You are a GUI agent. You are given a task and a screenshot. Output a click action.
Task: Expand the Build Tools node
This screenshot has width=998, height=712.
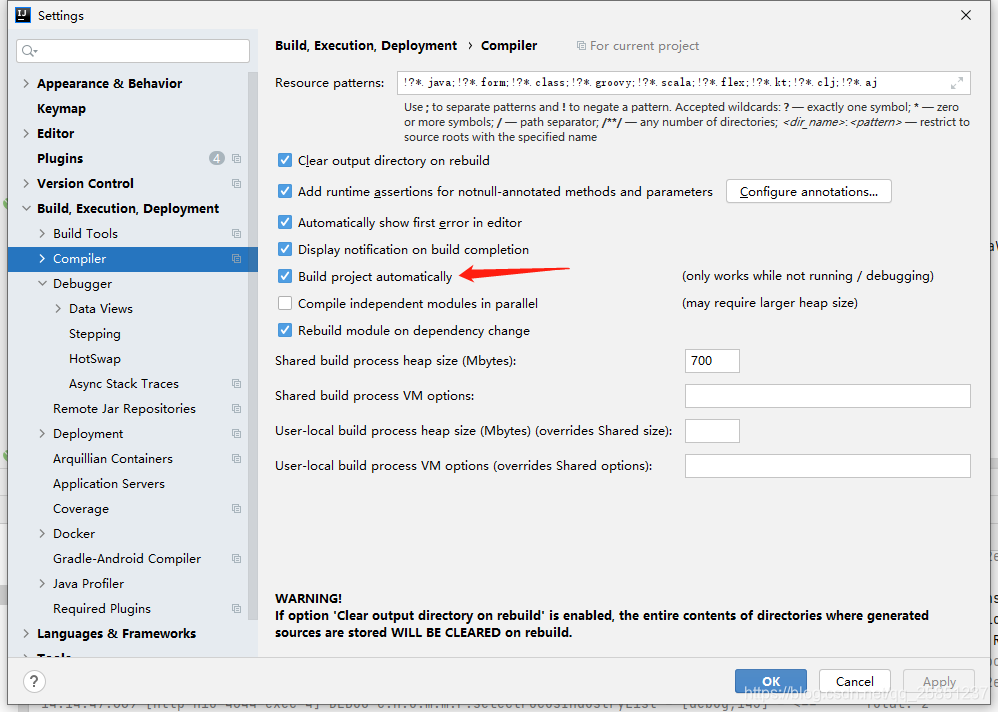pos(42,234)
